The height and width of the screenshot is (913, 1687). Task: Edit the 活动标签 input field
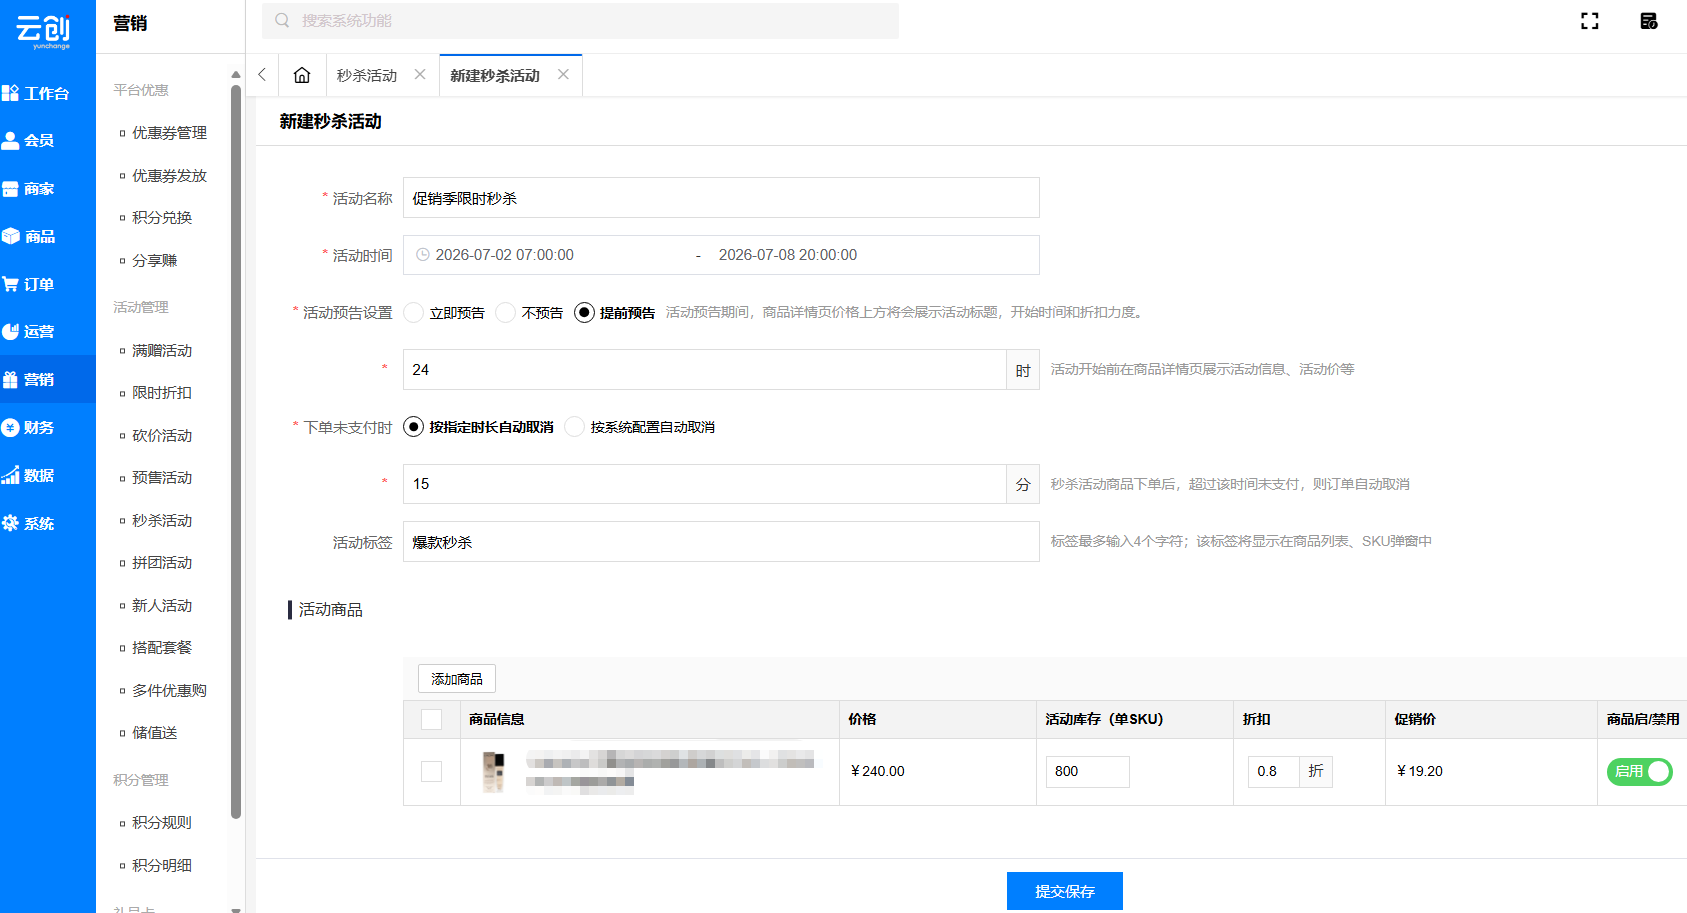tap(721, 542)
